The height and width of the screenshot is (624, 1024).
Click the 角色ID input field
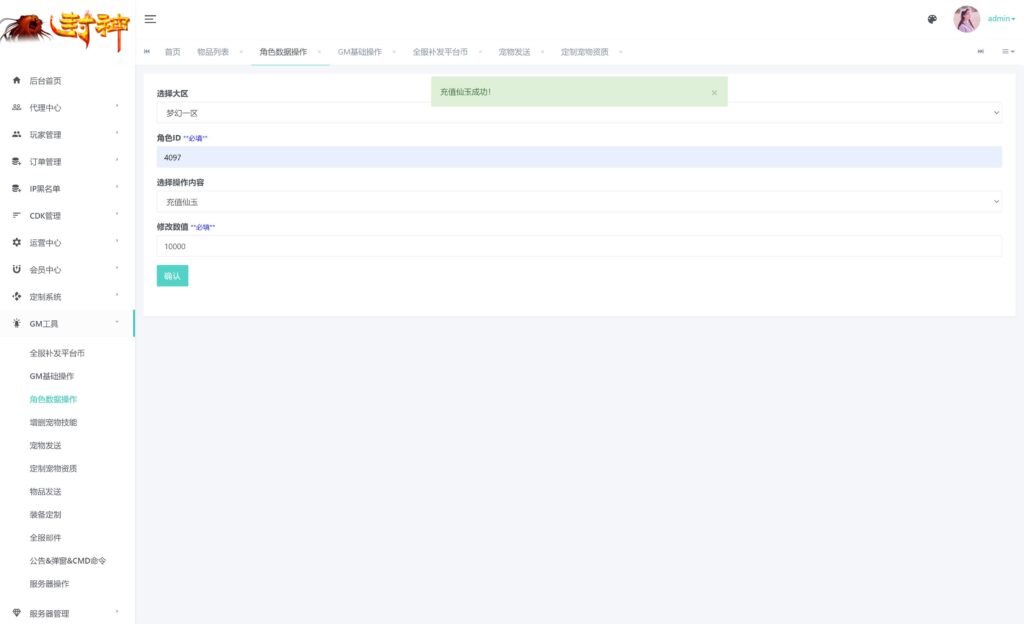(x=579, y=157)
